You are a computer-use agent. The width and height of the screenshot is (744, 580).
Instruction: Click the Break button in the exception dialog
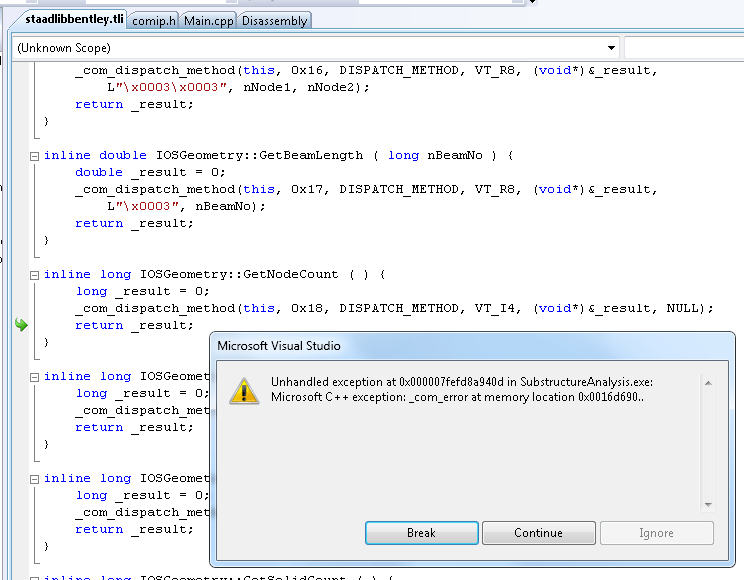point(421,533)
